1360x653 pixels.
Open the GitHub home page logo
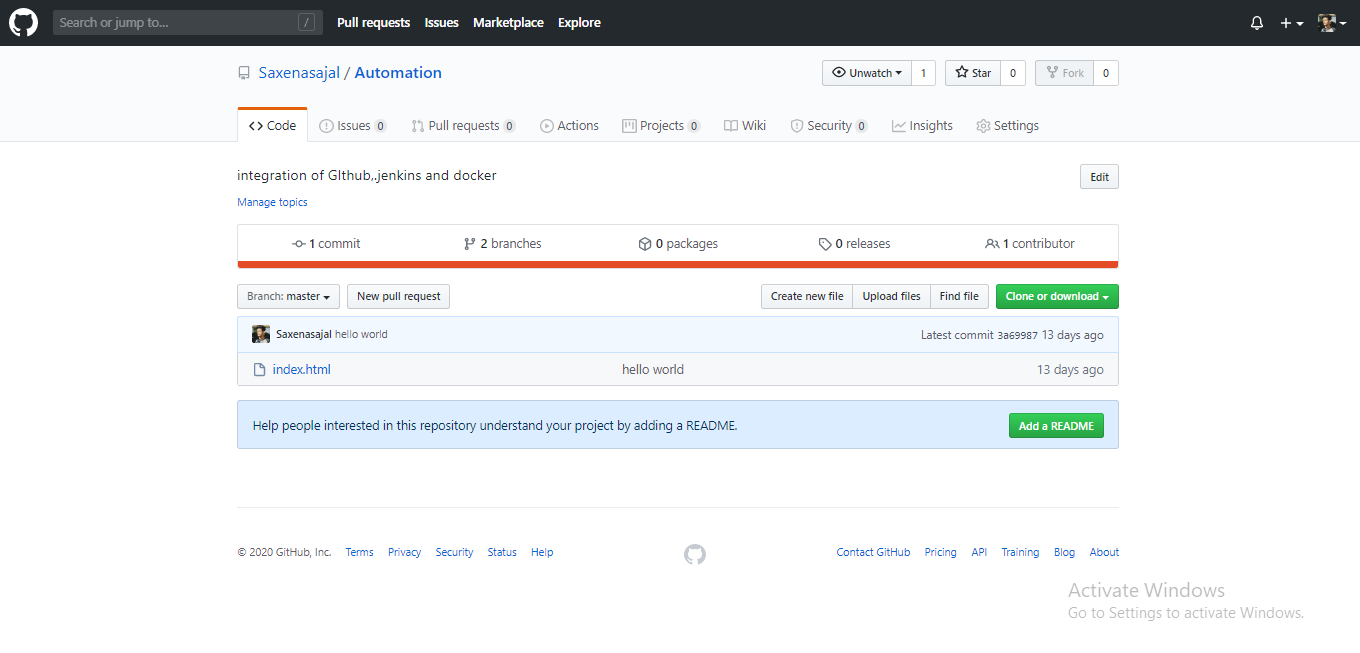point(22,22)
